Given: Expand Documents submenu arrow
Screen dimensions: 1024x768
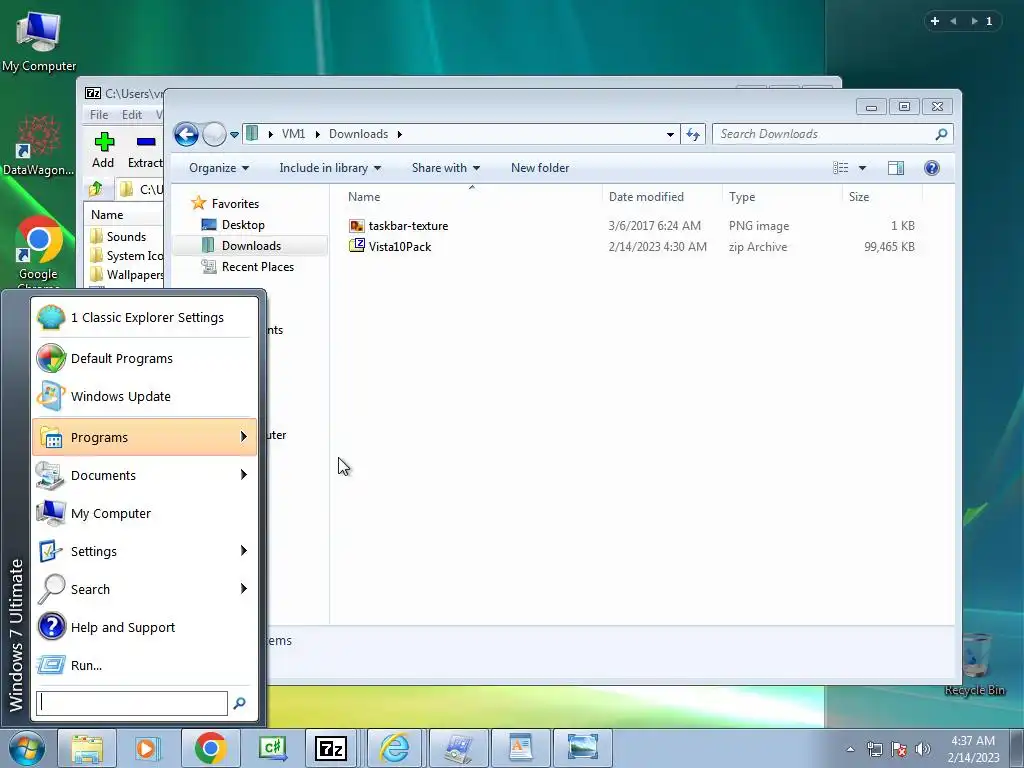Looking at the screenshot, I should [x=244, y=475].
